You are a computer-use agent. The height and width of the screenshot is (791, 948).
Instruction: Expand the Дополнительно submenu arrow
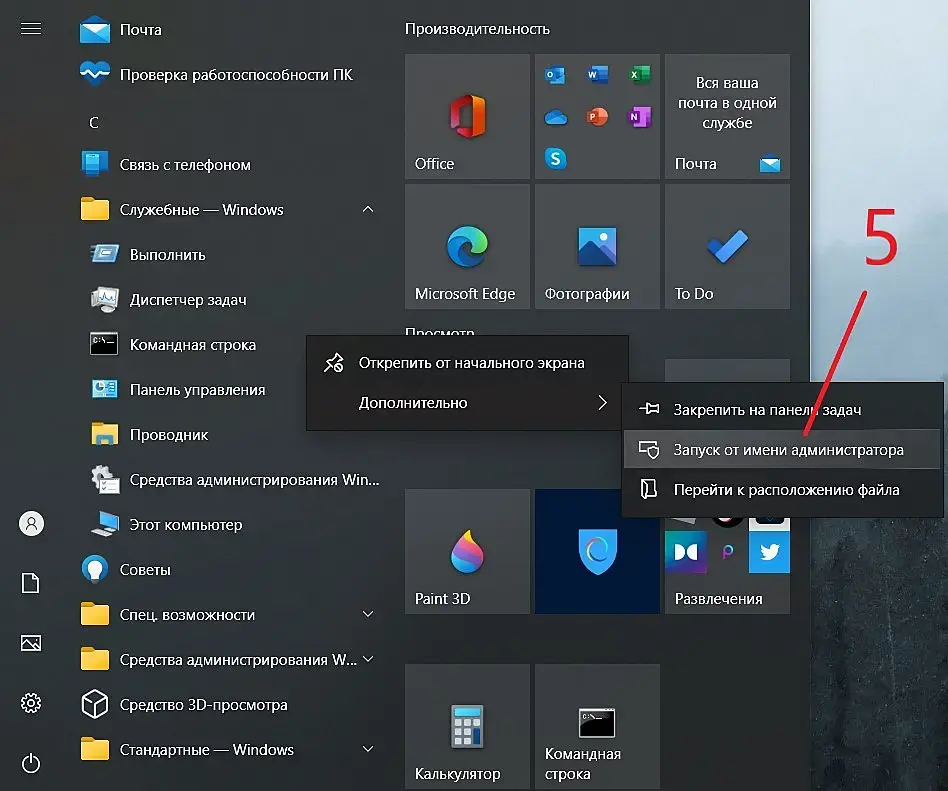point(602,403)
